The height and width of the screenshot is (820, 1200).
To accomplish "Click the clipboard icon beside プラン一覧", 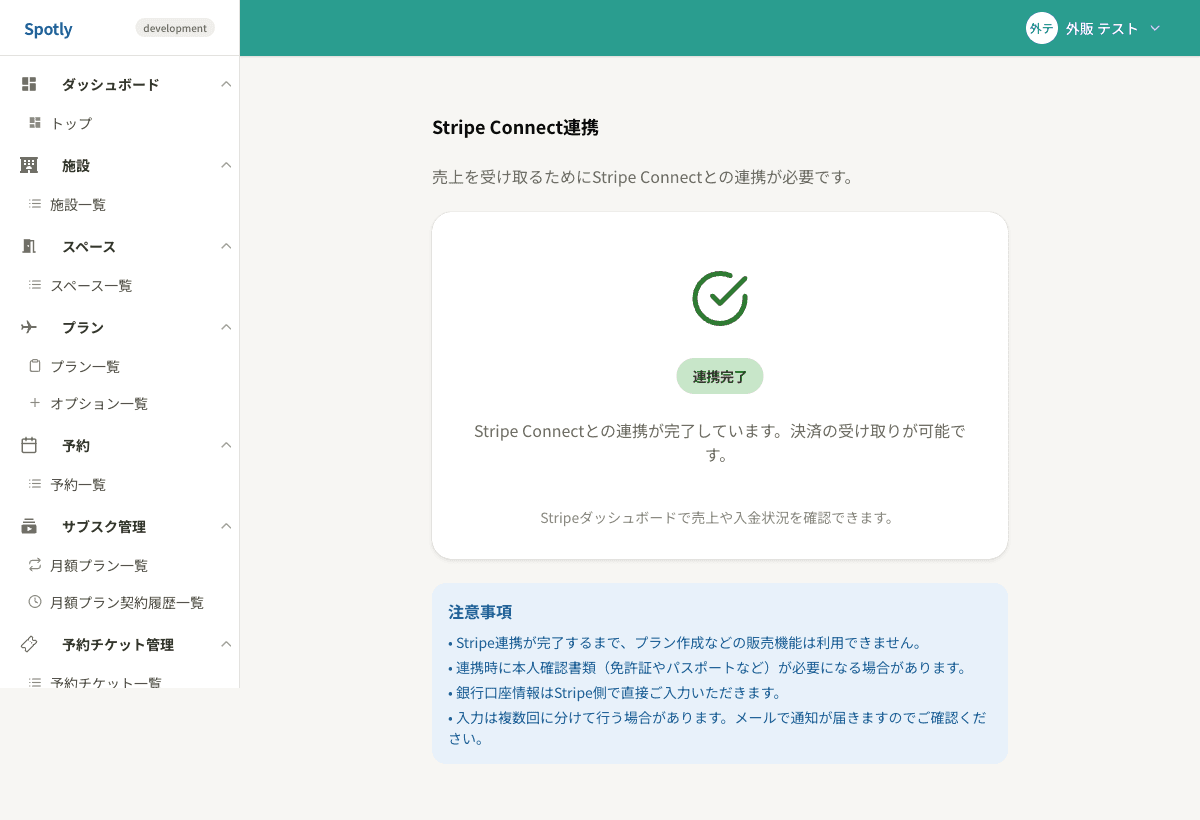I will [35, 366].
